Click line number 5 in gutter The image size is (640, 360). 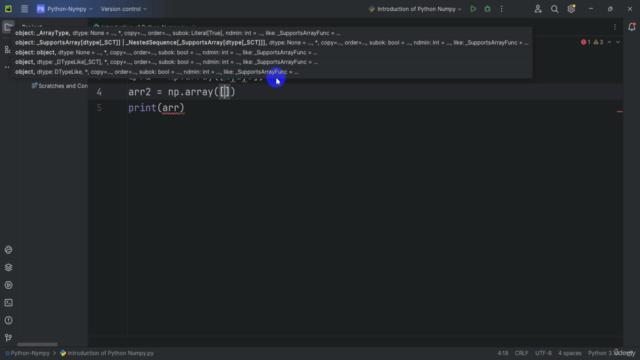pos(99,108)
